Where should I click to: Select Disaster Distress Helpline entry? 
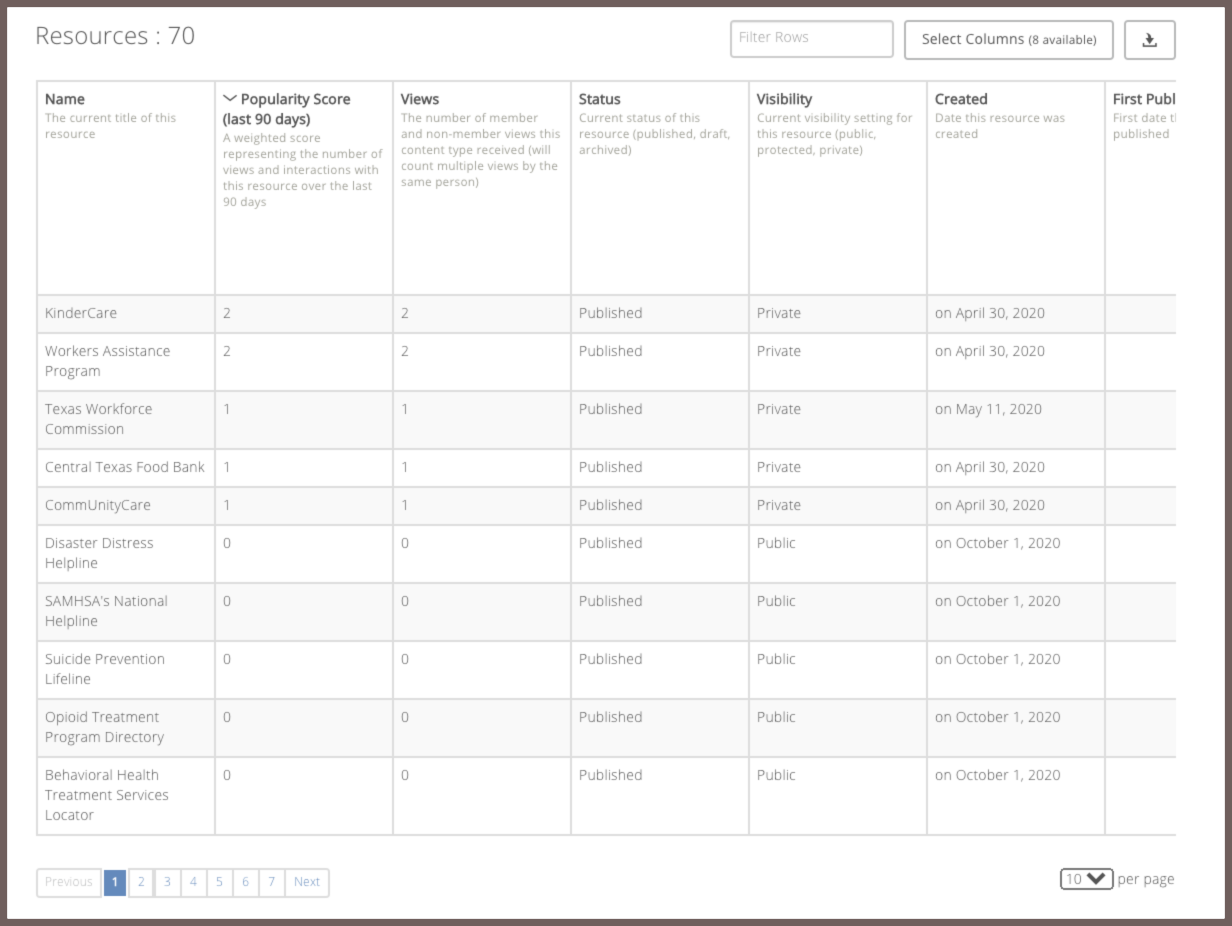(x=99, y=553)
